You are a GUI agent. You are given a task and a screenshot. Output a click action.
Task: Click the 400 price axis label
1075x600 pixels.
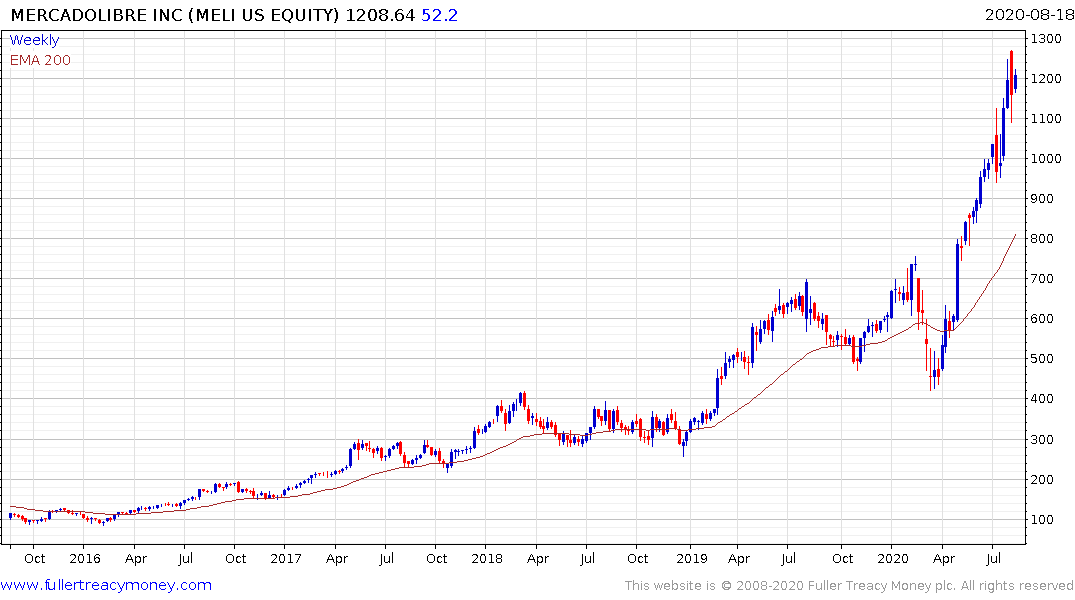(1042, 399)
